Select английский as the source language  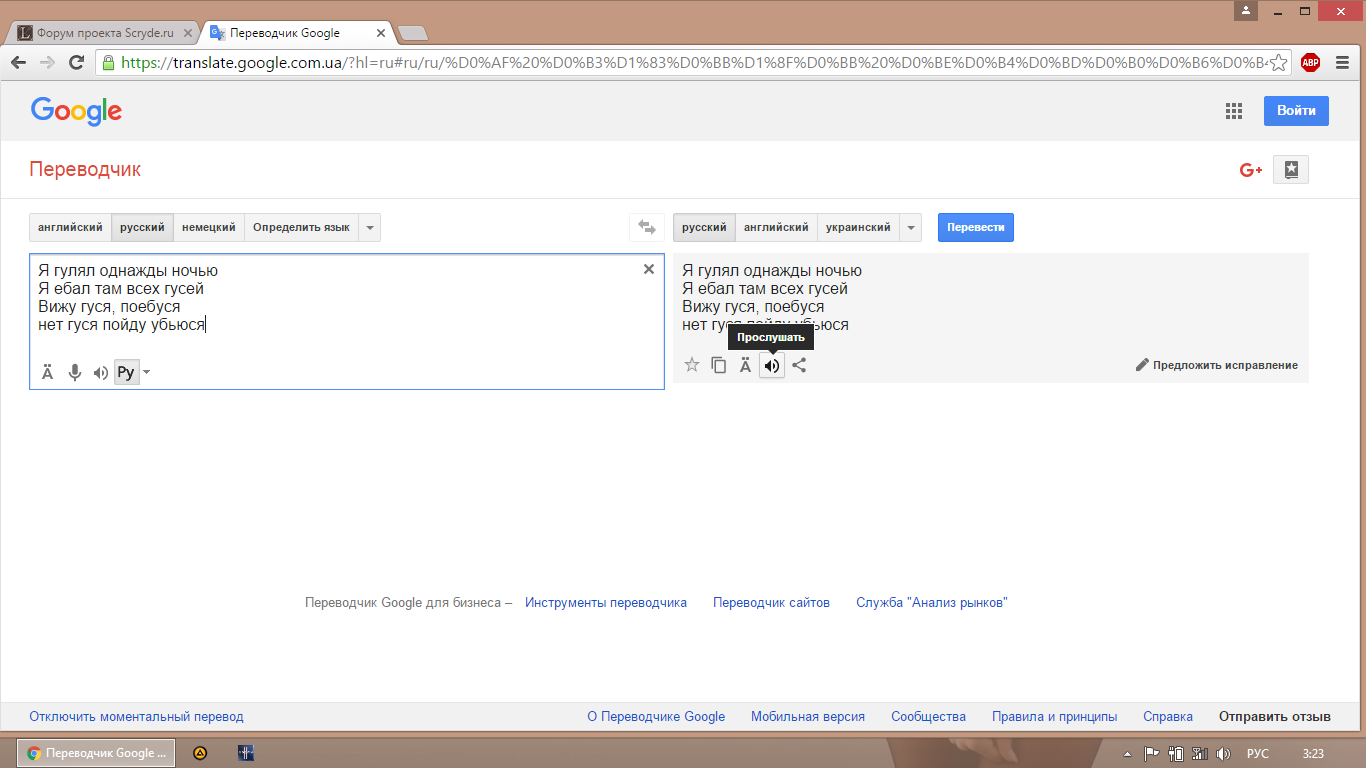click(x=70, y=228)
